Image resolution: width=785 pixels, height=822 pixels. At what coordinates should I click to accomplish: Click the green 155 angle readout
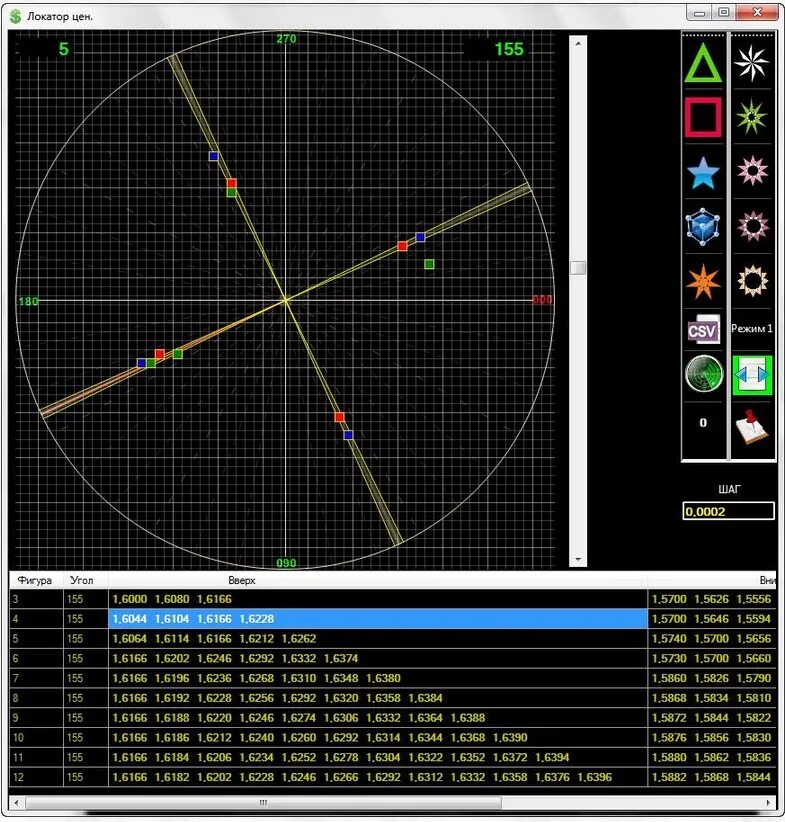click(x=509, y=49)
